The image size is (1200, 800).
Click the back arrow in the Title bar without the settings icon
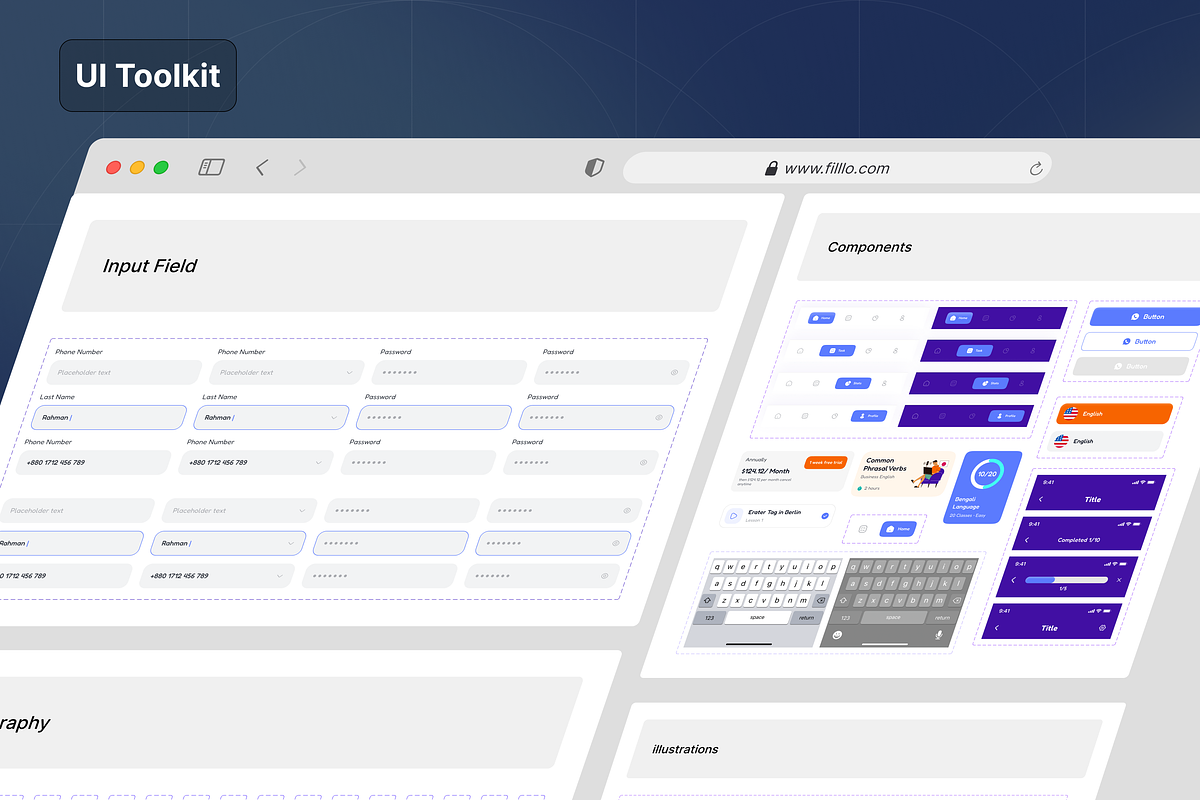pyautogui.click(x=1041, y=499)
